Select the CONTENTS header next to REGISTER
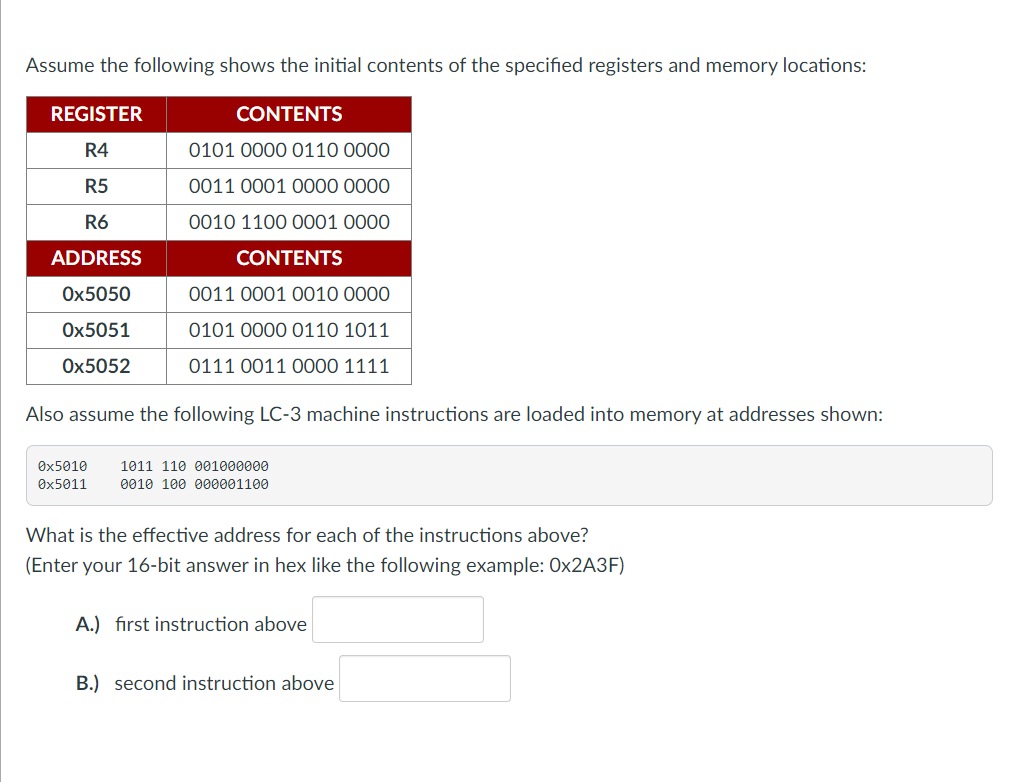 point(288,114)
